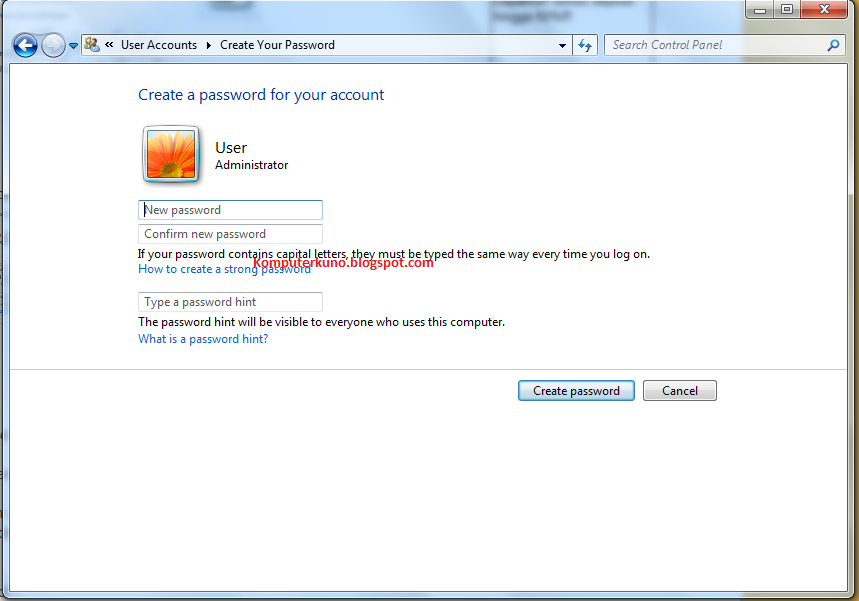Click the Forward navigation arrow button

tap(53, 45)
